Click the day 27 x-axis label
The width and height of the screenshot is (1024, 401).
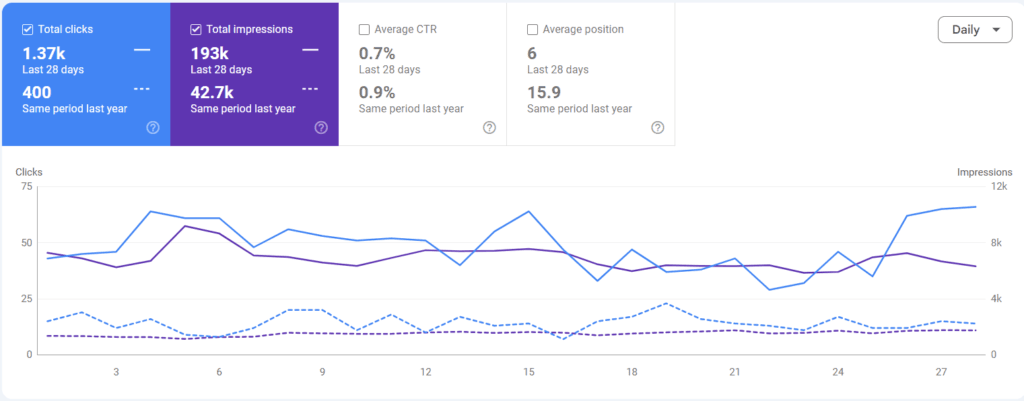[941, 372]
